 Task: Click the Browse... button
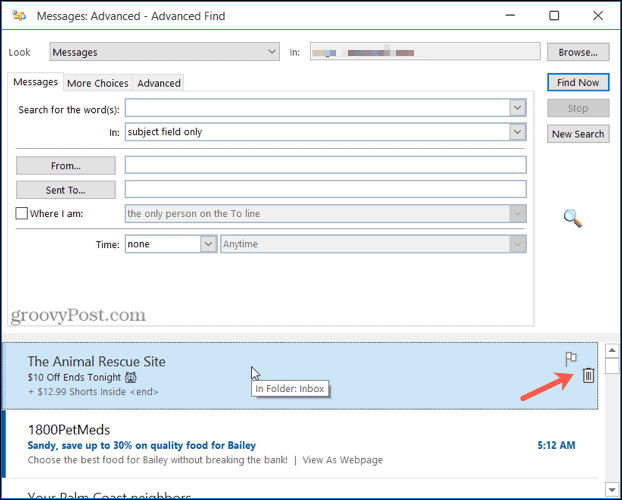coord(578,52)
